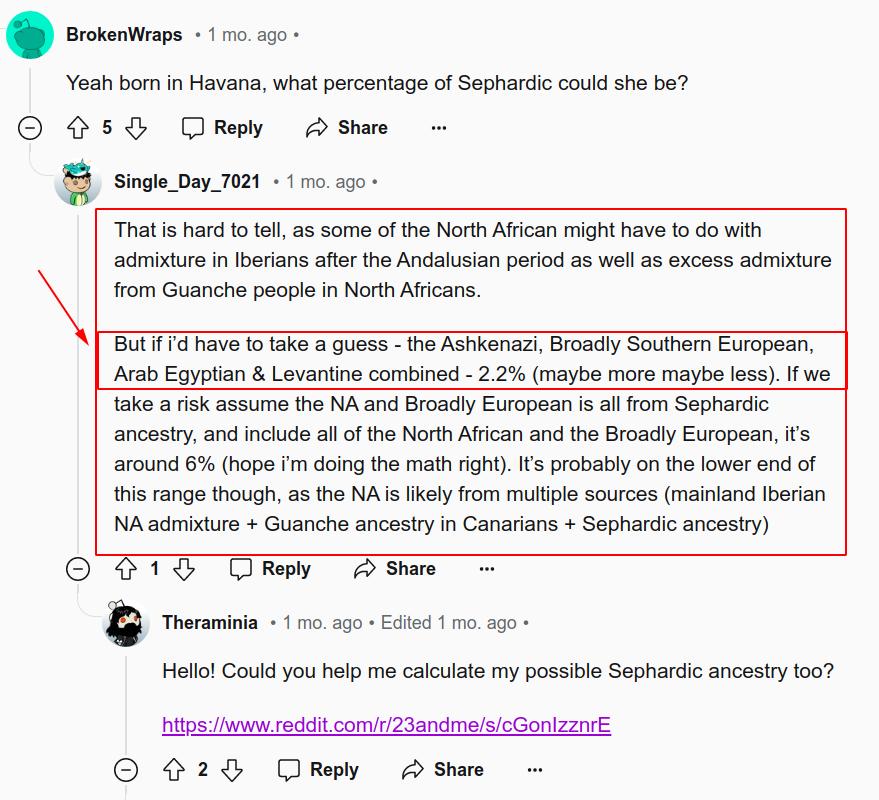Downvote BrokenWraps' comment
Screen dimensions: 879x800
[x=136, y=128]
